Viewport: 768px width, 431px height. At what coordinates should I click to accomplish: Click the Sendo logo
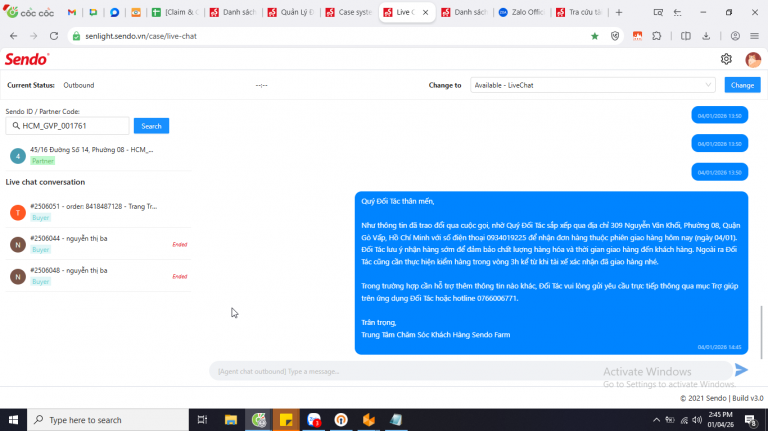click(x=27, y=59)
